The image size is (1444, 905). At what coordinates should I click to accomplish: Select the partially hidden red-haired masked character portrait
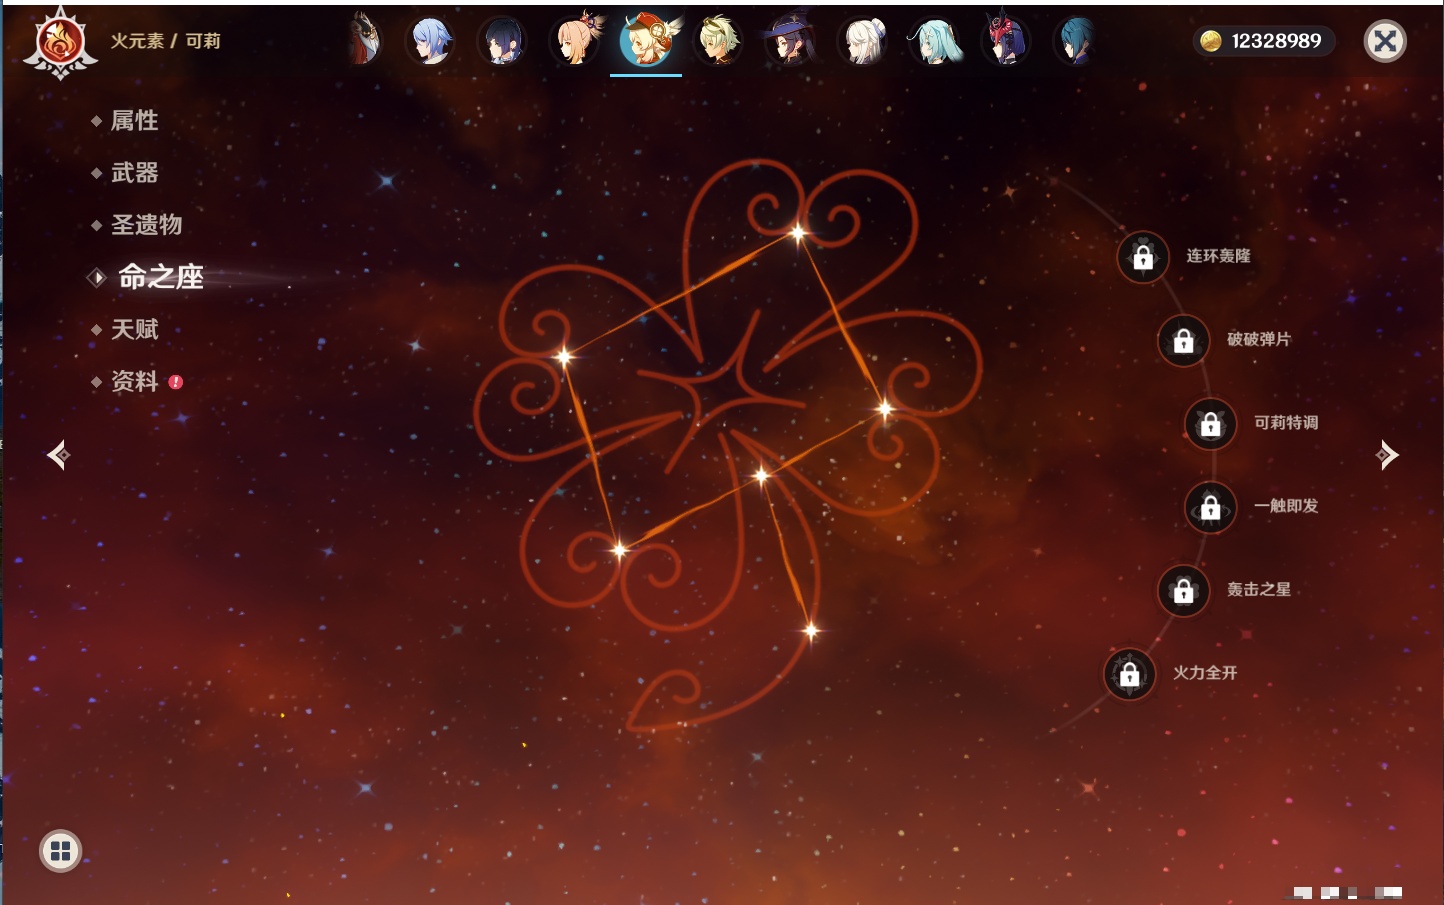[364, 41]
